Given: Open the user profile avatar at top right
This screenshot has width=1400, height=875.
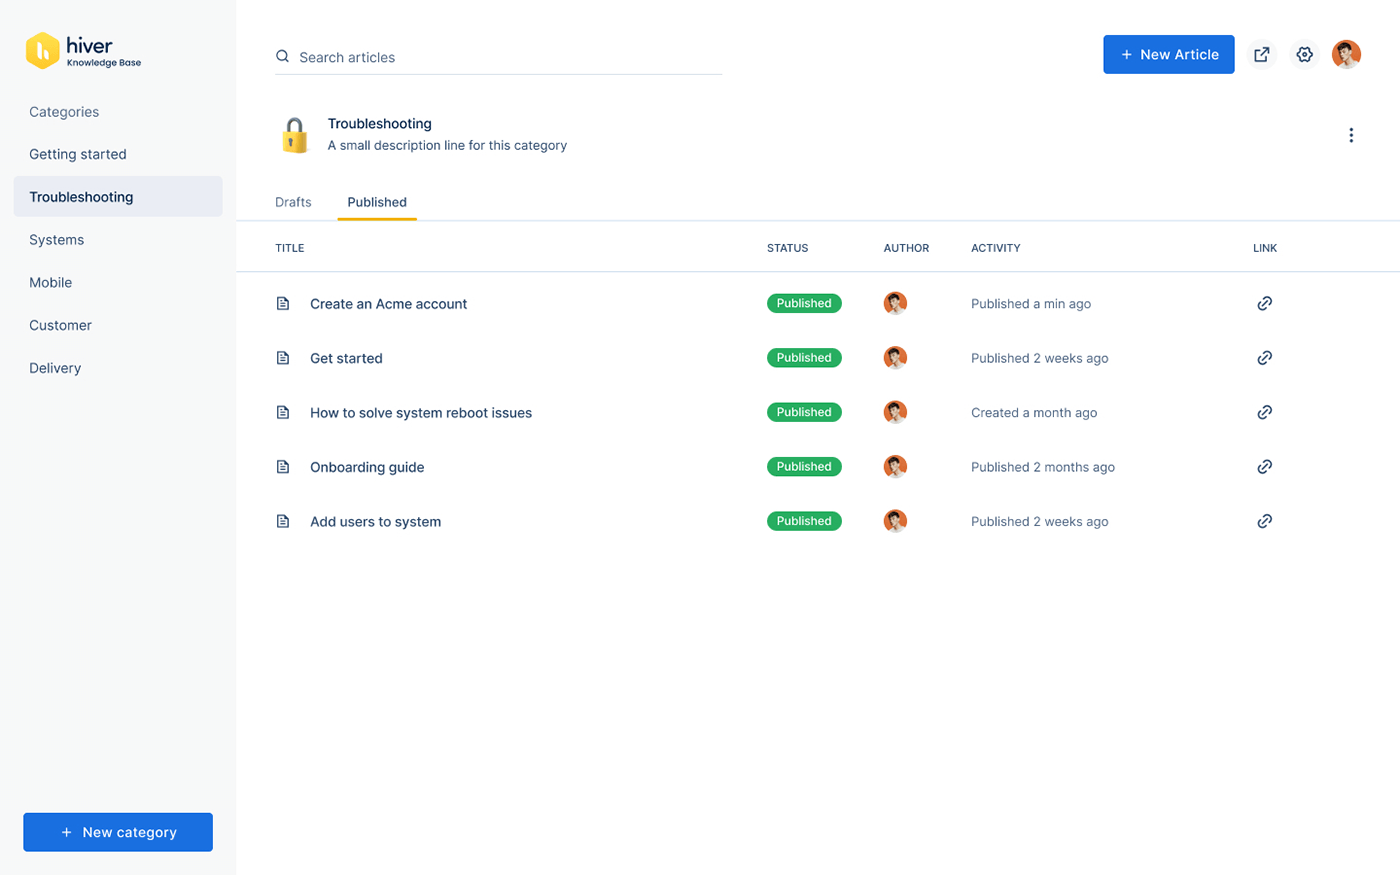Looking at the screenshot, I should coord(1346,54).
